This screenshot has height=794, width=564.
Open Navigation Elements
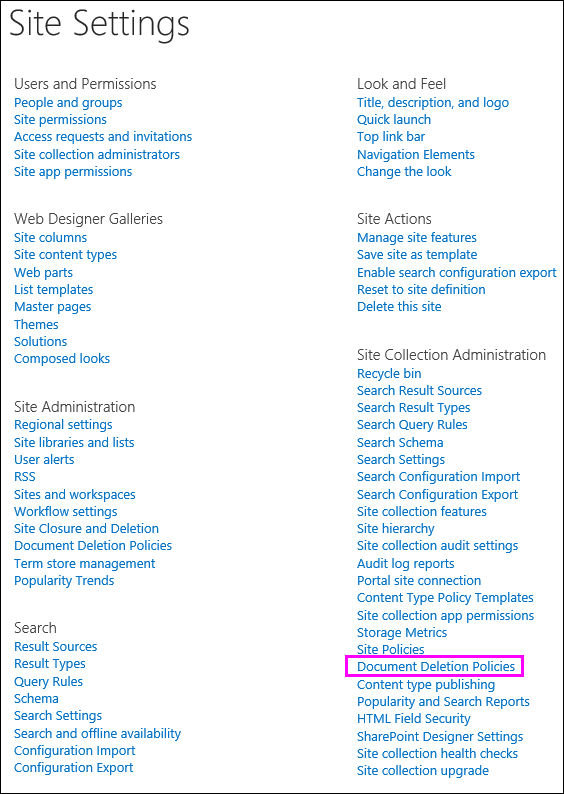[416, 154]
